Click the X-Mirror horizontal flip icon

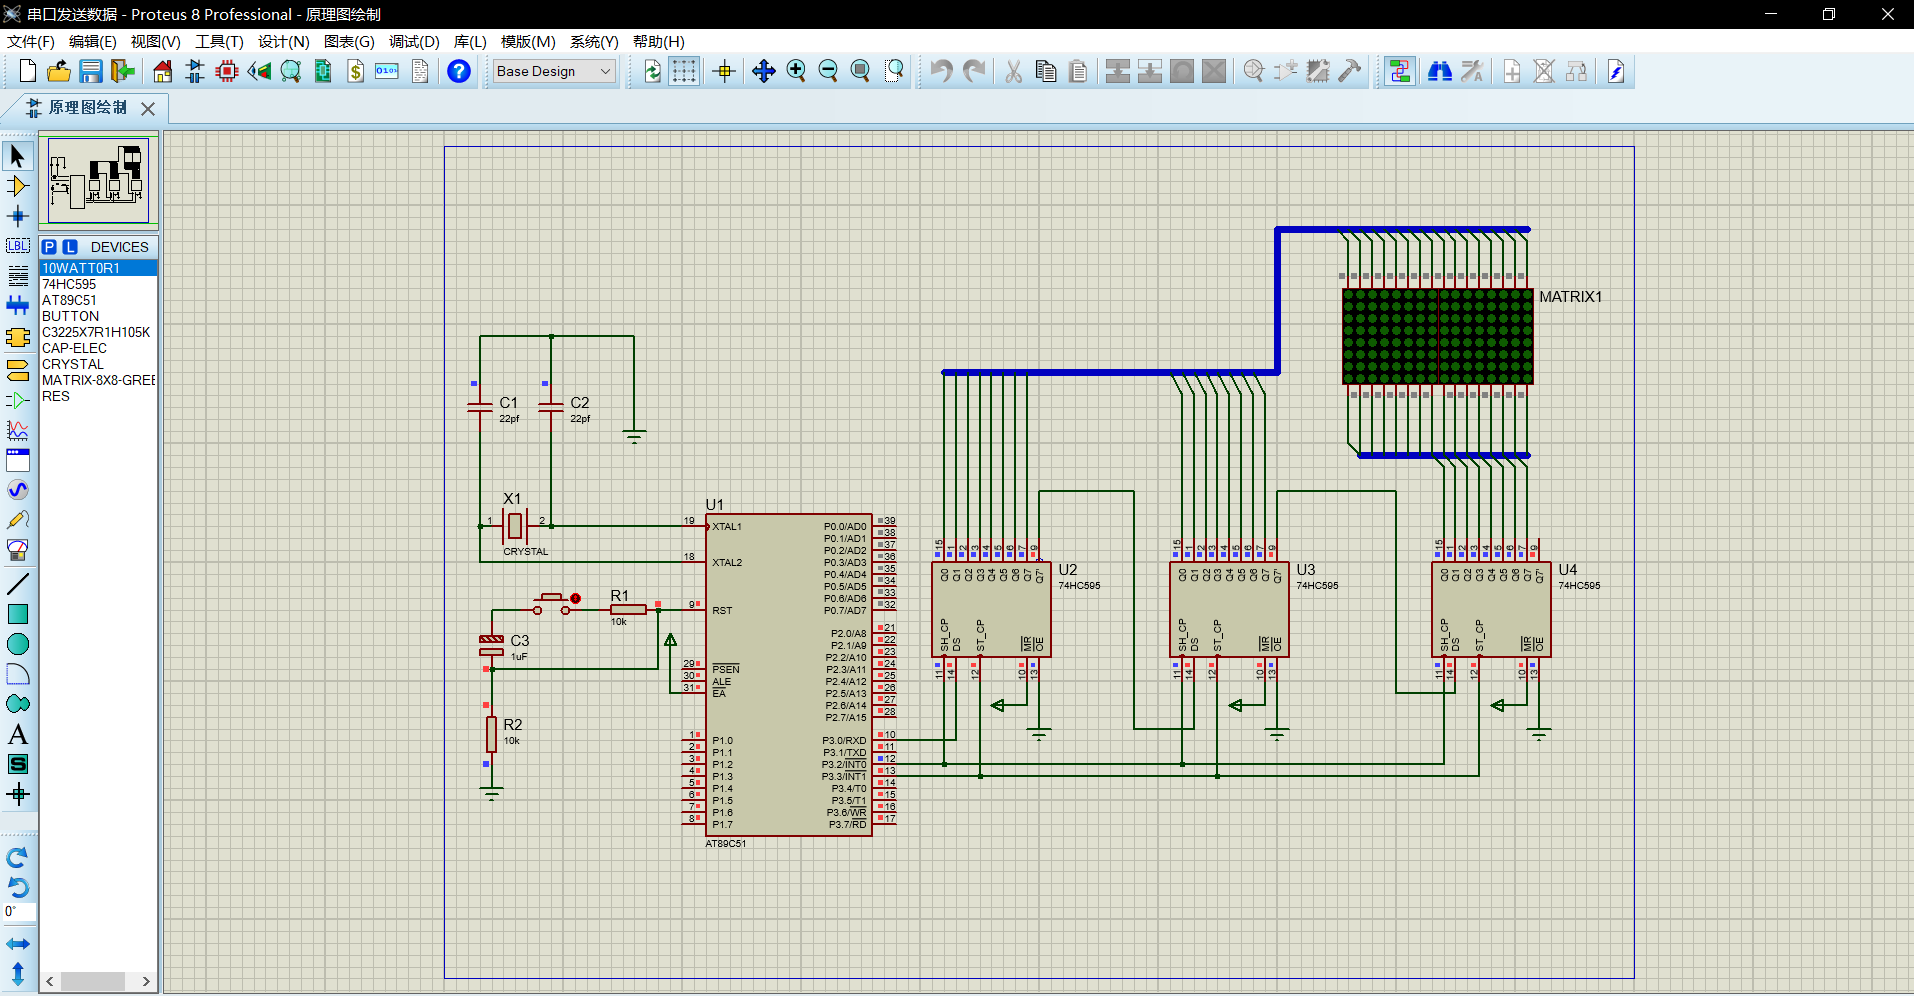coord(18,944)
